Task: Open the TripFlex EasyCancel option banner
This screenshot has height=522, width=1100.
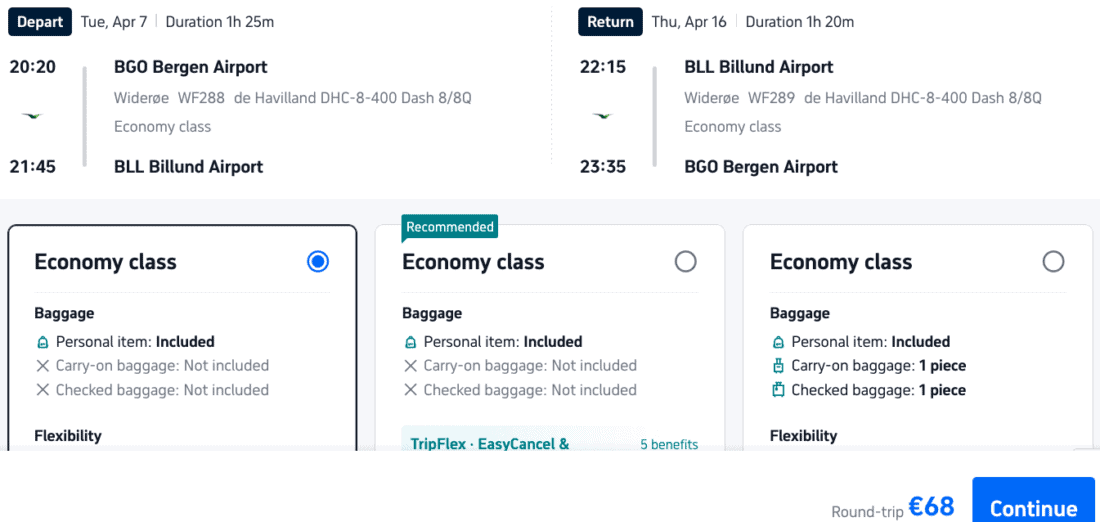Action: [490, 444]
